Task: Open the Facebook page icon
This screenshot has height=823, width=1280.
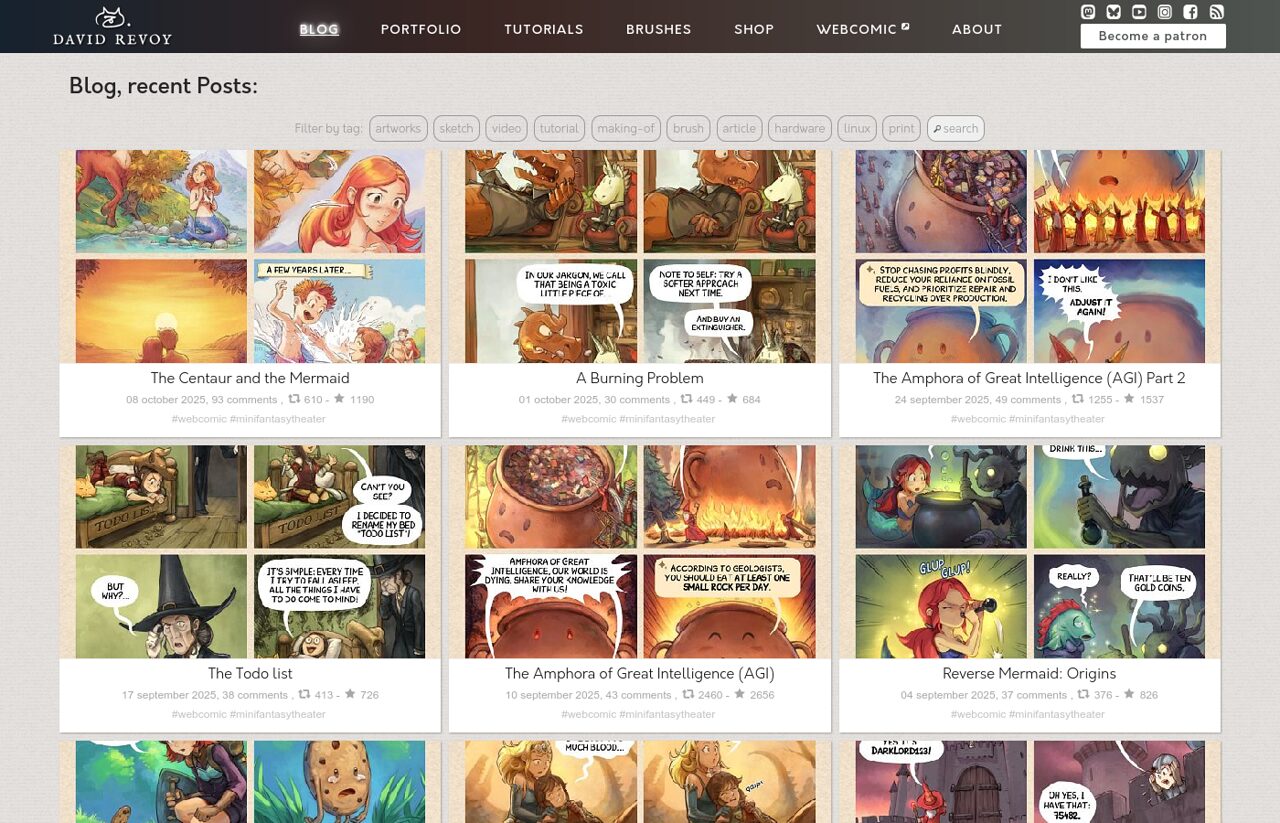Action: (x=1190, y=12)
